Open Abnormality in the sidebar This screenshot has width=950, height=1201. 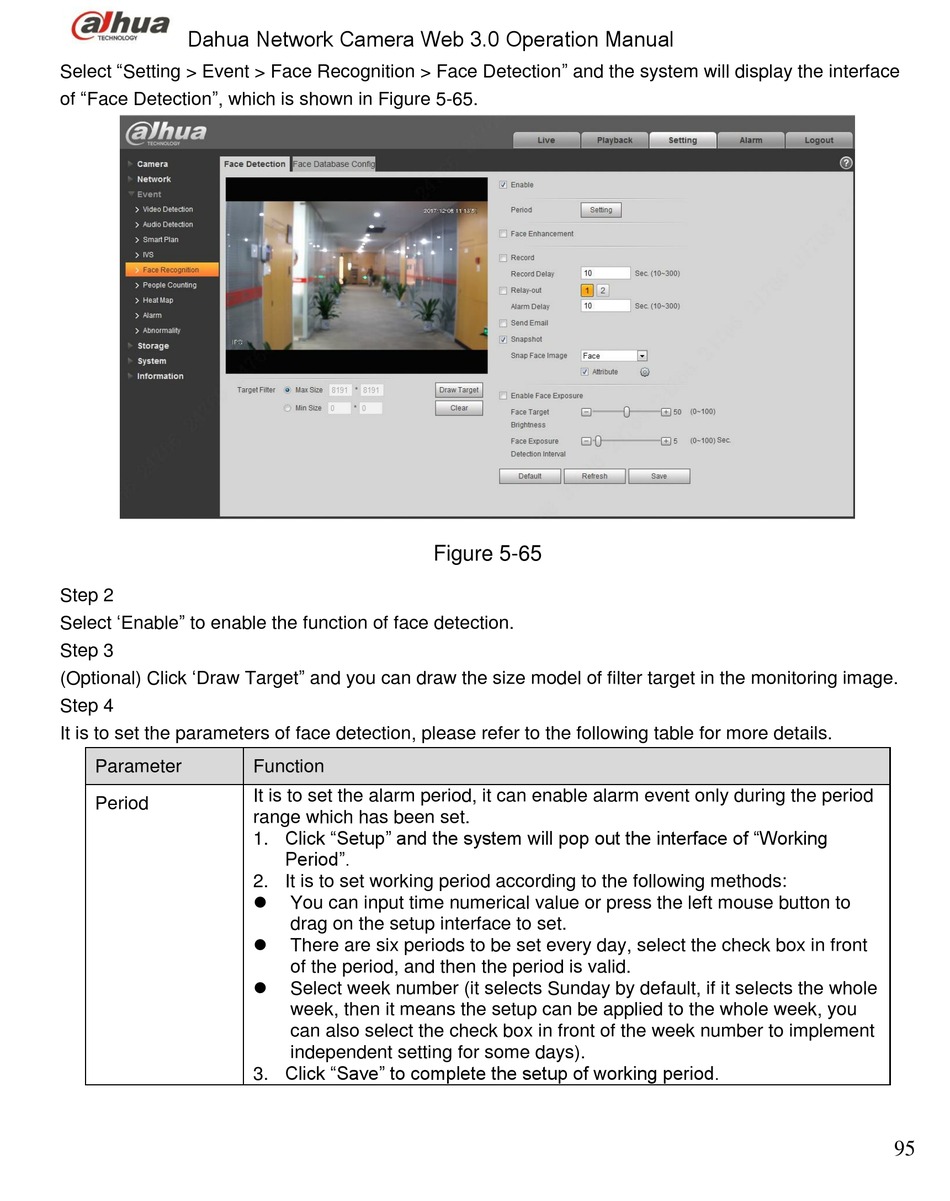[161, 330]
